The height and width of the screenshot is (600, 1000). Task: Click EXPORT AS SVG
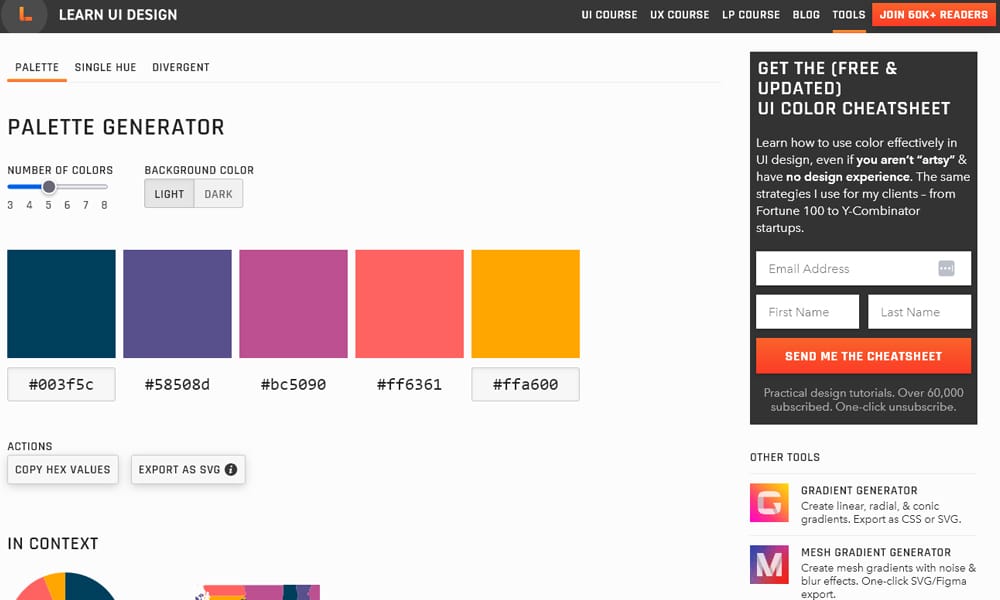tap(181, 469)
